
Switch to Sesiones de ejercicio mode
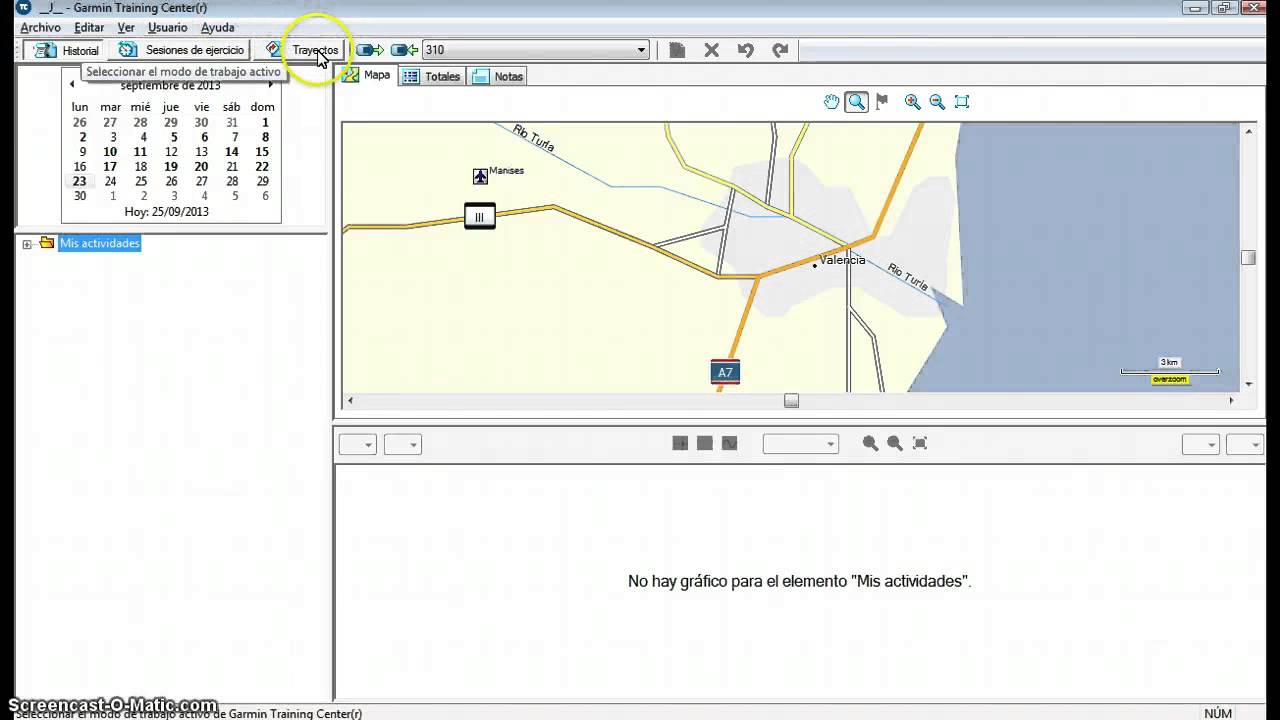[181, 50]
